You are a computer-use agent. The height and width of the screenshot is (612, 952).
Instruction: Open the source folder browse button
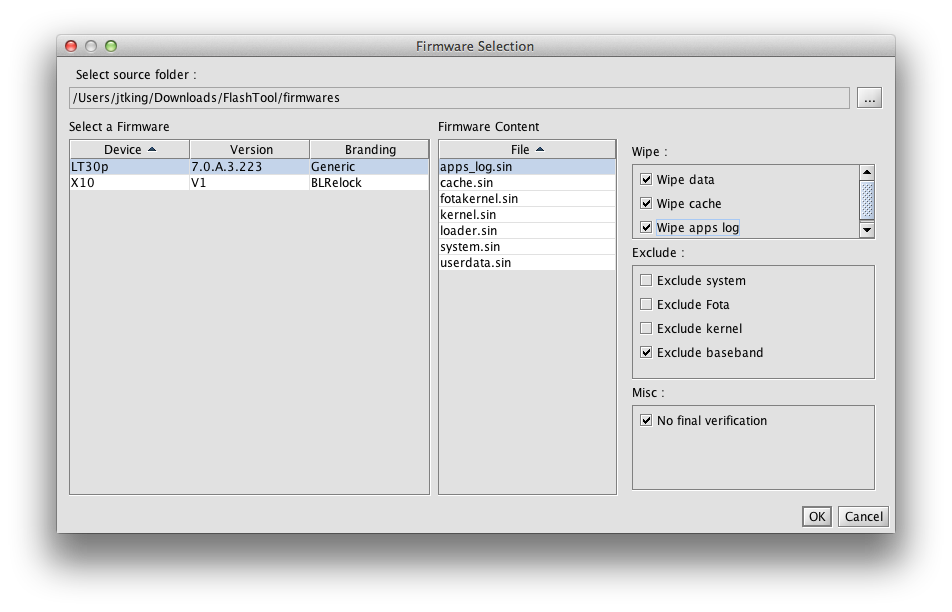869,98
